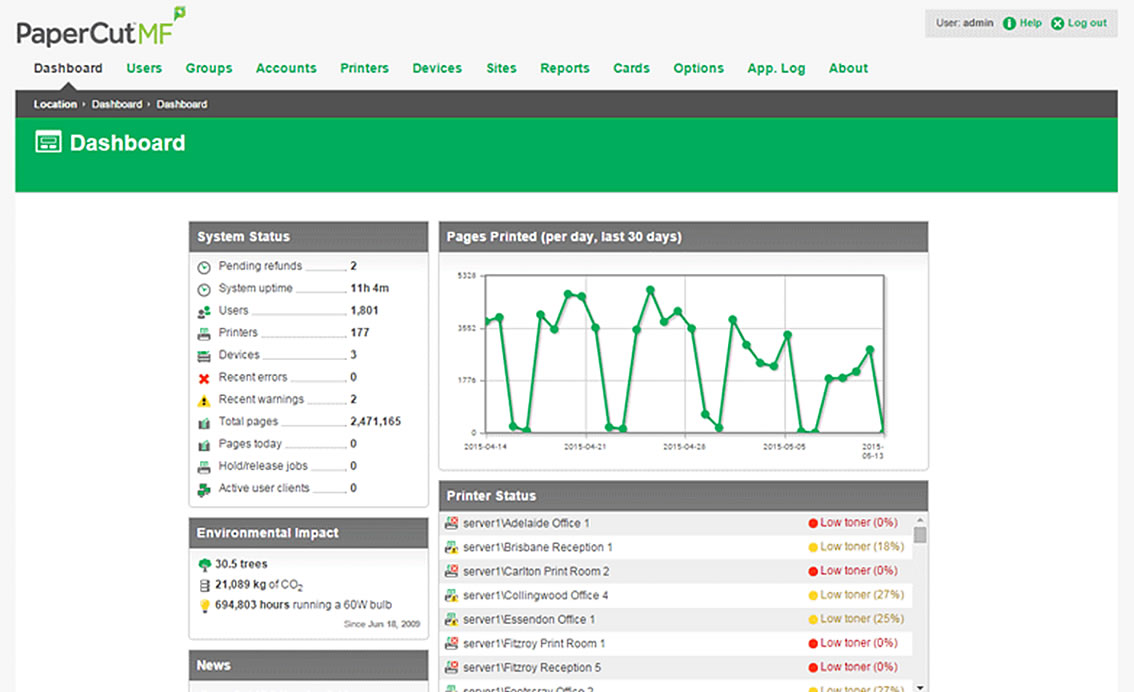Click the Pending refunds clock icon
The height and width of the screenshot is (692, 1134).
point(204,267)
